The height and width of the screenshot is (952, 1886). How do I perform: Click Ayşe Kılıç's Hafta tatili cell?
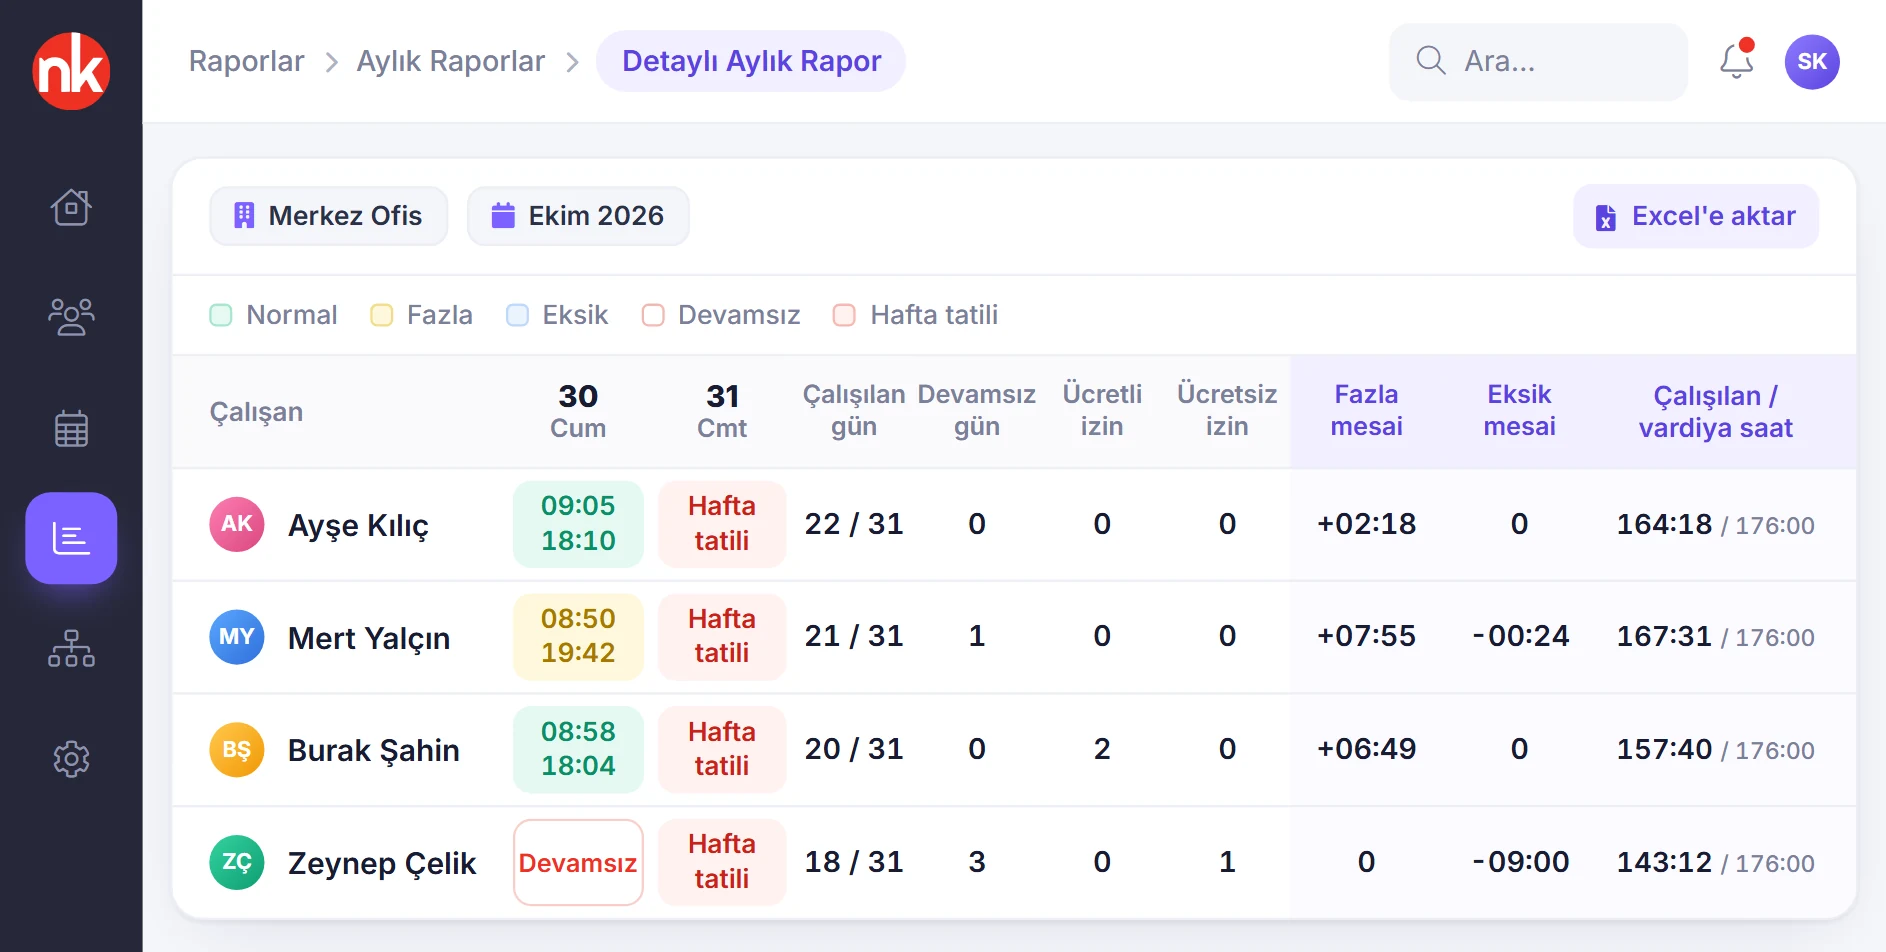(722, 524)
